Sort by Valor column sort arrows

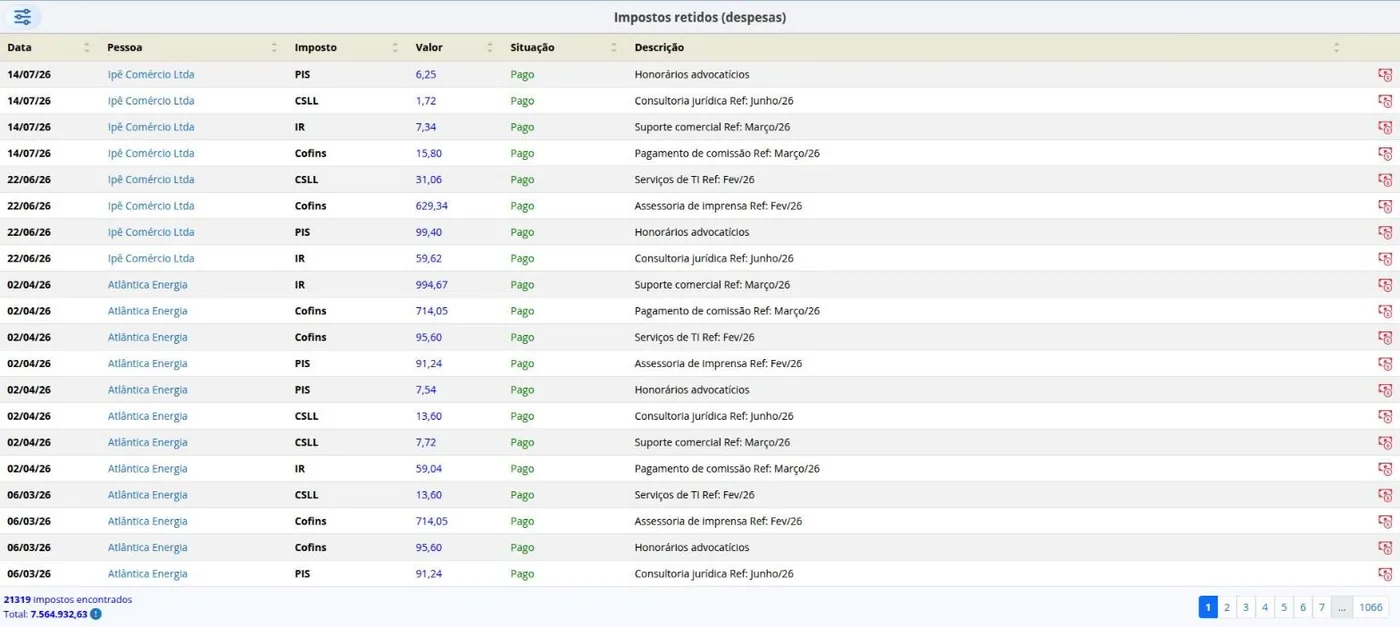pos(490,48)
